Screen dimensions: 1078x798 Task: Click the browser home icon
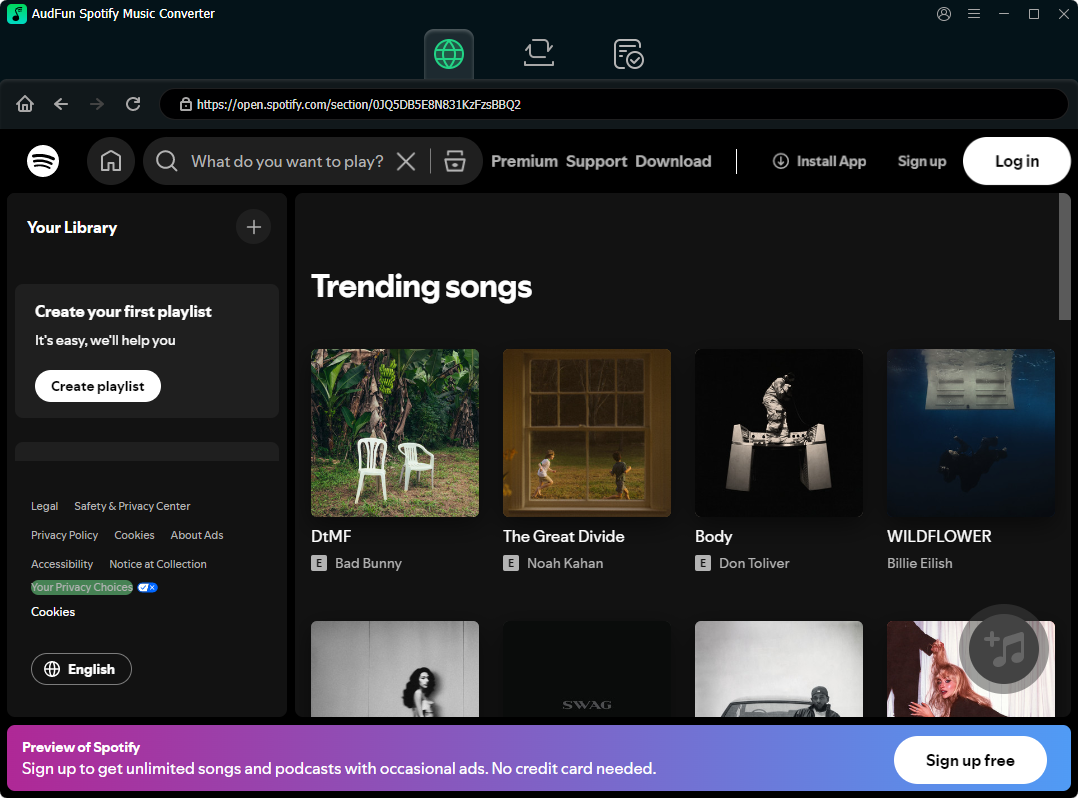(x=25, y=104)
